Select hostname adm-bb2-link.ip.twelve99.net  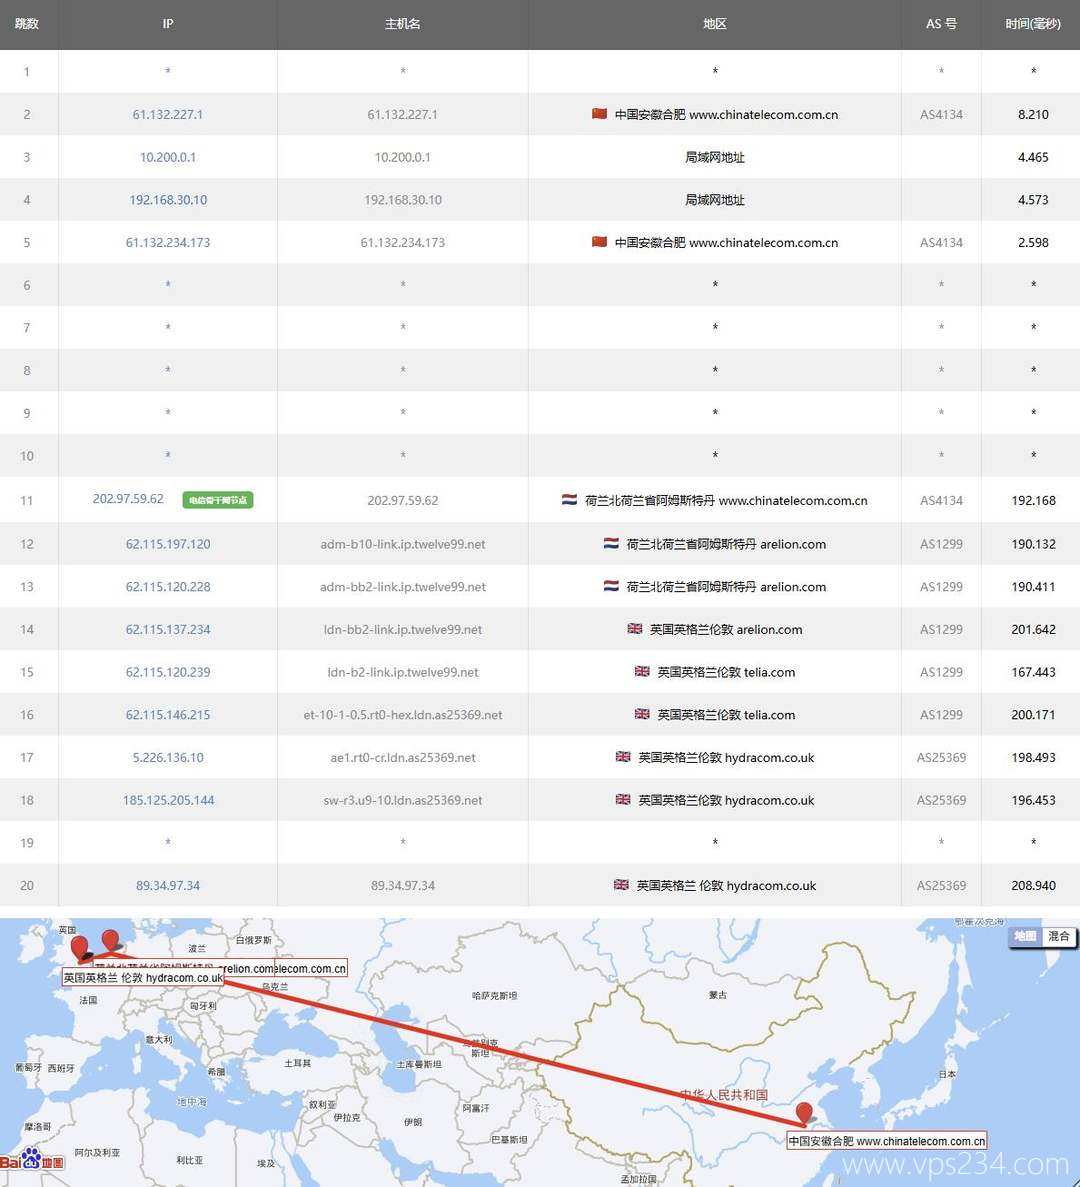[403, 587]
